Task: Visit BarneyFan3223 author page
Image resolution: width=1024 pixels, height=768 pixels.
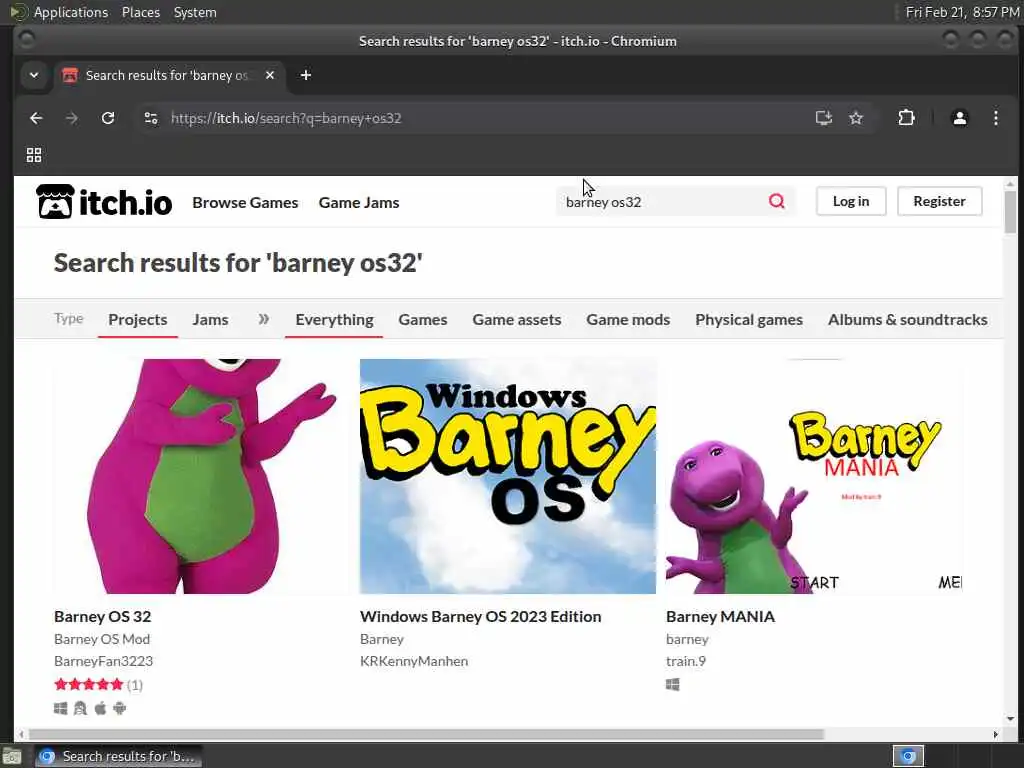Action: click(103, 661)
